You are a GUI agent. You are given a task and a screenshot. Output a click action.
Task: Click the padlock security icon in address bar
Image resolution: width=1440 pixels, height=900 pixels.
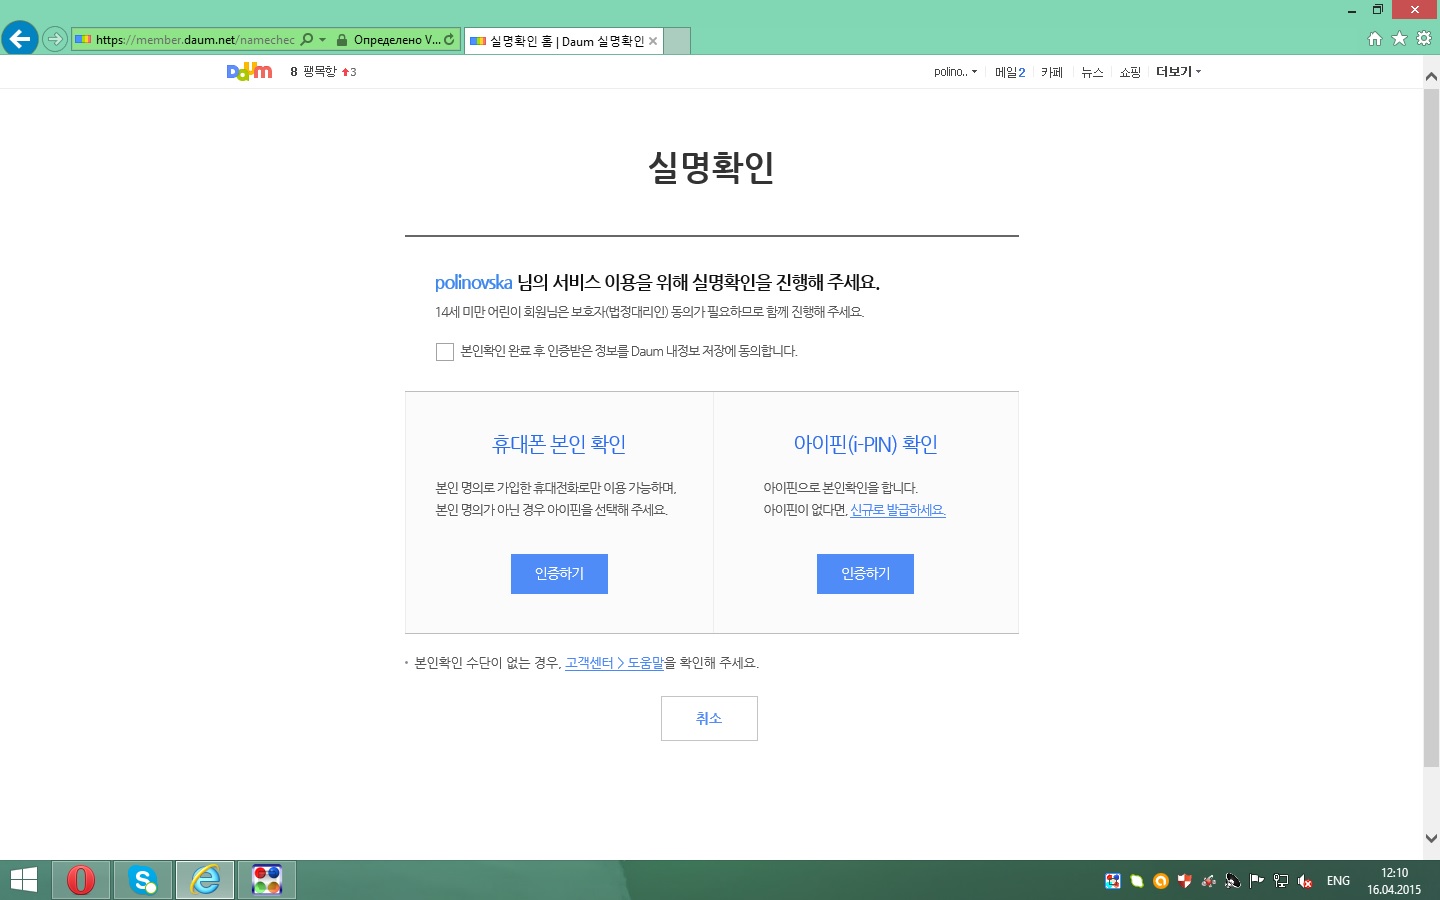342,40
